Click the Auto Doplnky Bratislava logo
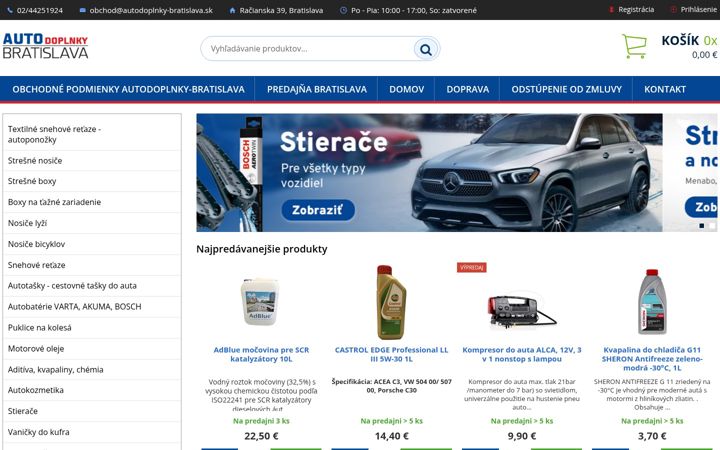This screenshot has width=720, height=450. tap(45, 46)
